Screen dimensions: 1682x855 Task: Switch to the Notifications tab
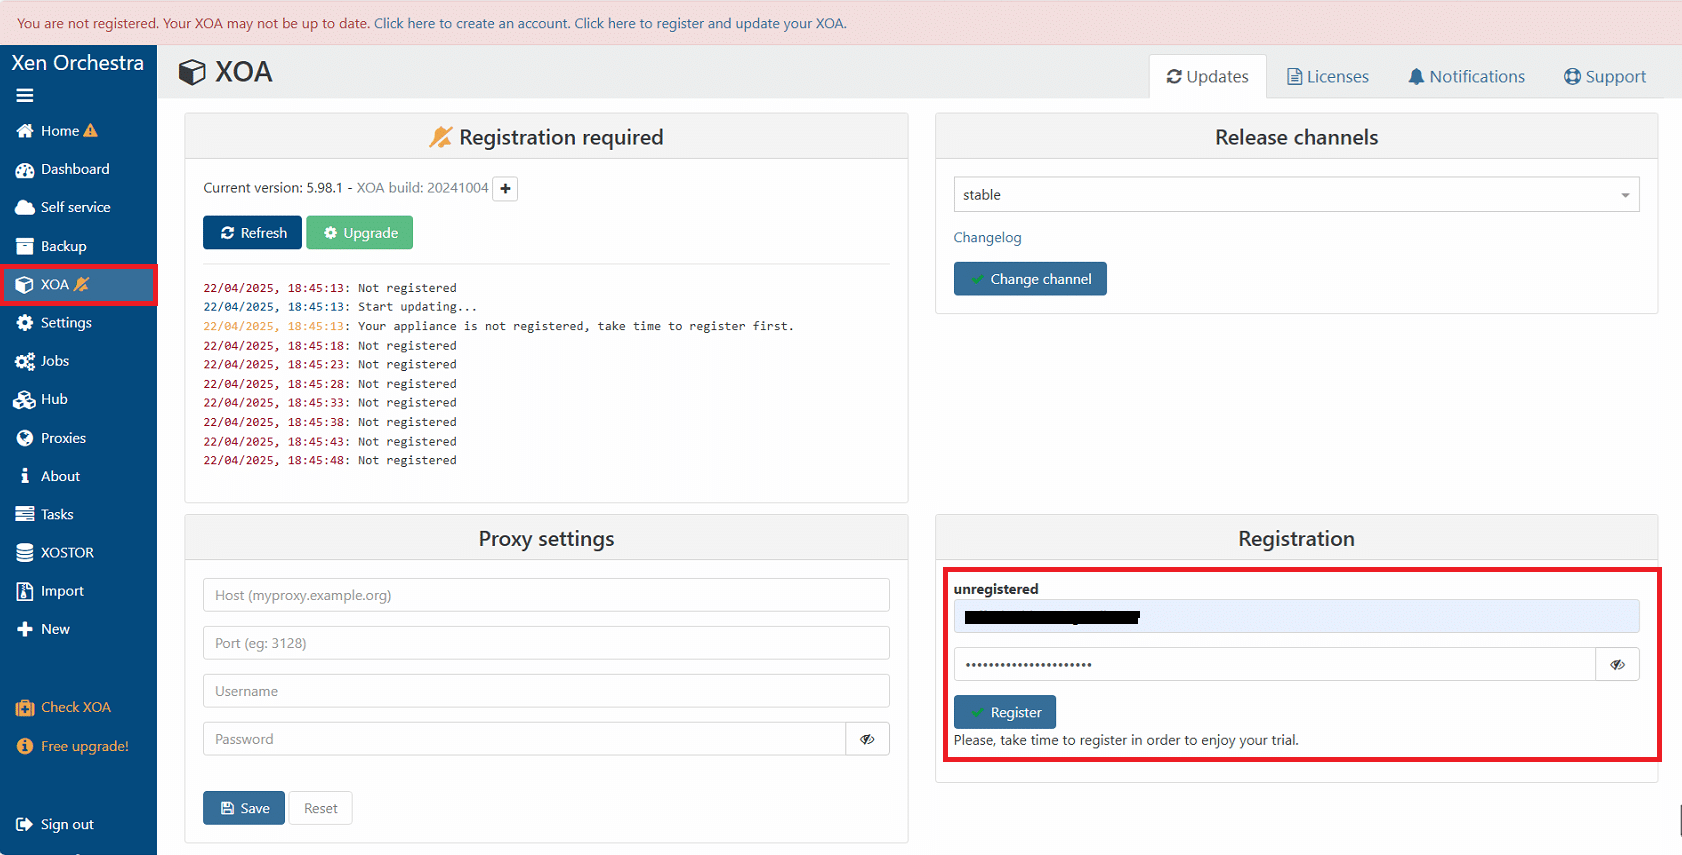(x=1466, y=77)
